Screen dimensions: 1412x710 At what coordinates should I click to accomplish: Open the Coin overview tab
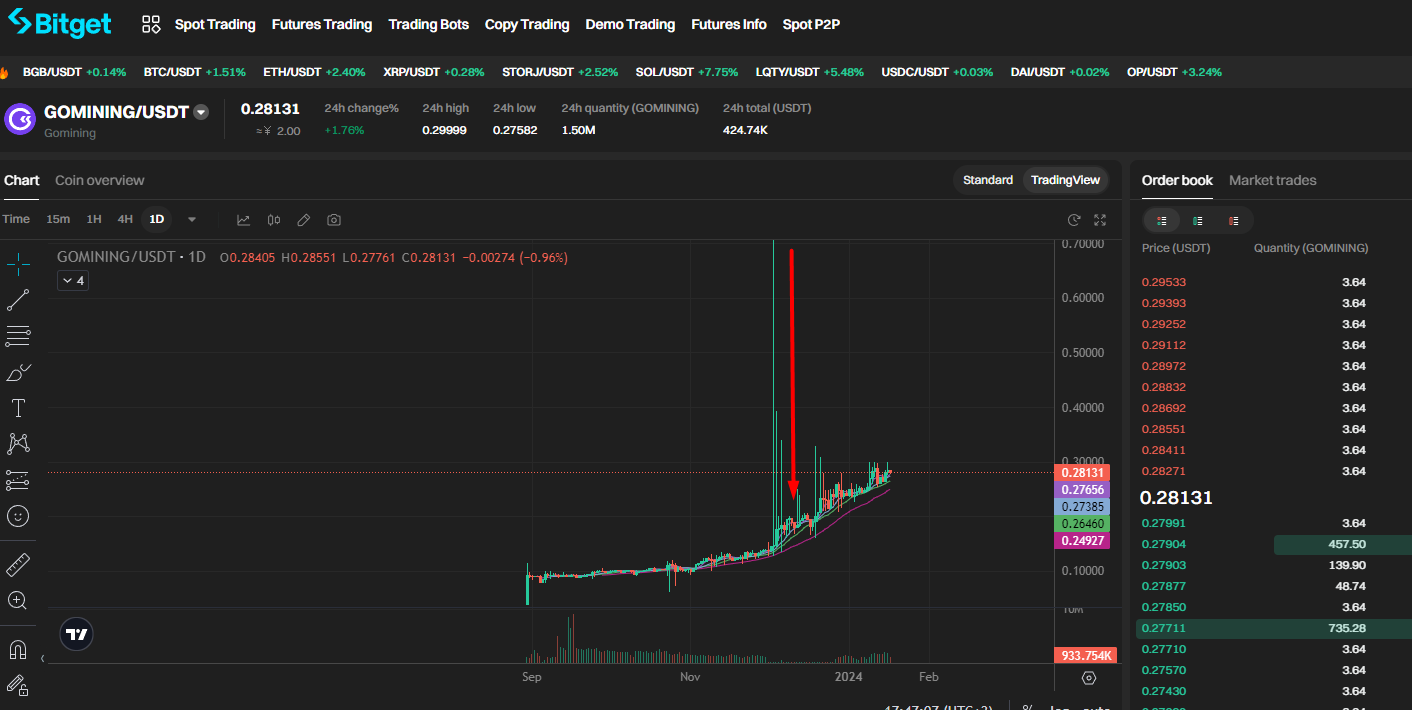click(x=99, y=180)
